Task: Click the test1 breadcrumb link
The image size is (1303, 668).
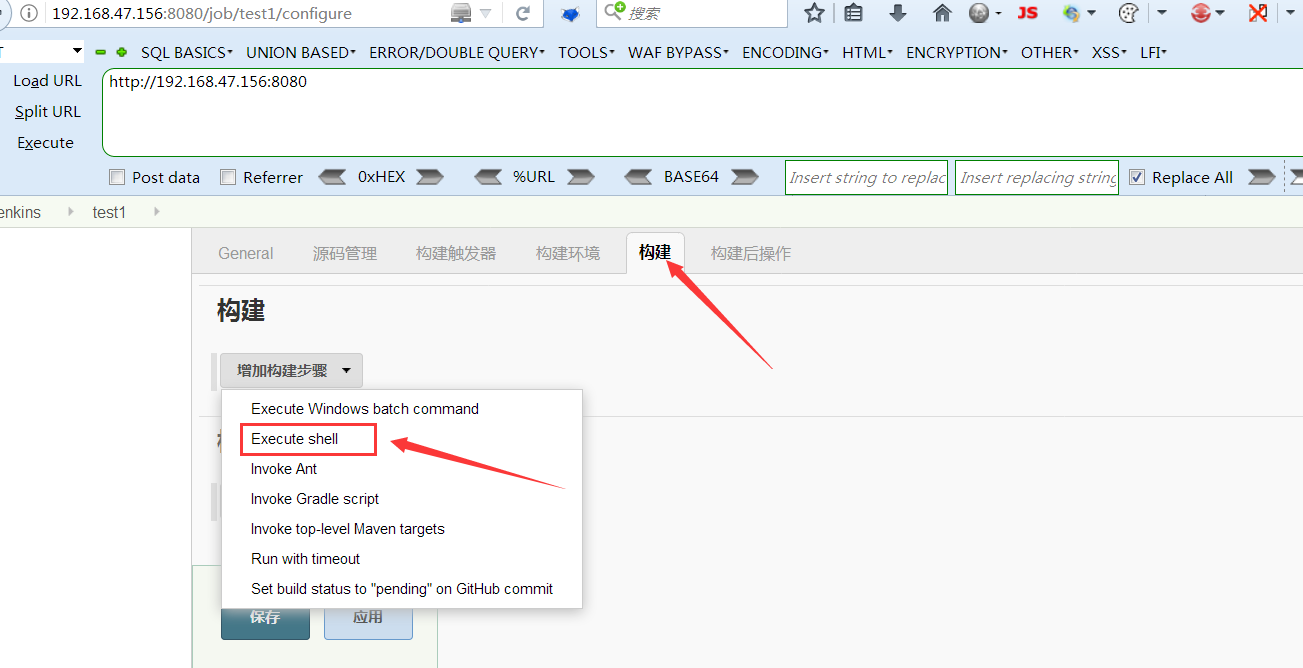Action: [x=109, y=212]
